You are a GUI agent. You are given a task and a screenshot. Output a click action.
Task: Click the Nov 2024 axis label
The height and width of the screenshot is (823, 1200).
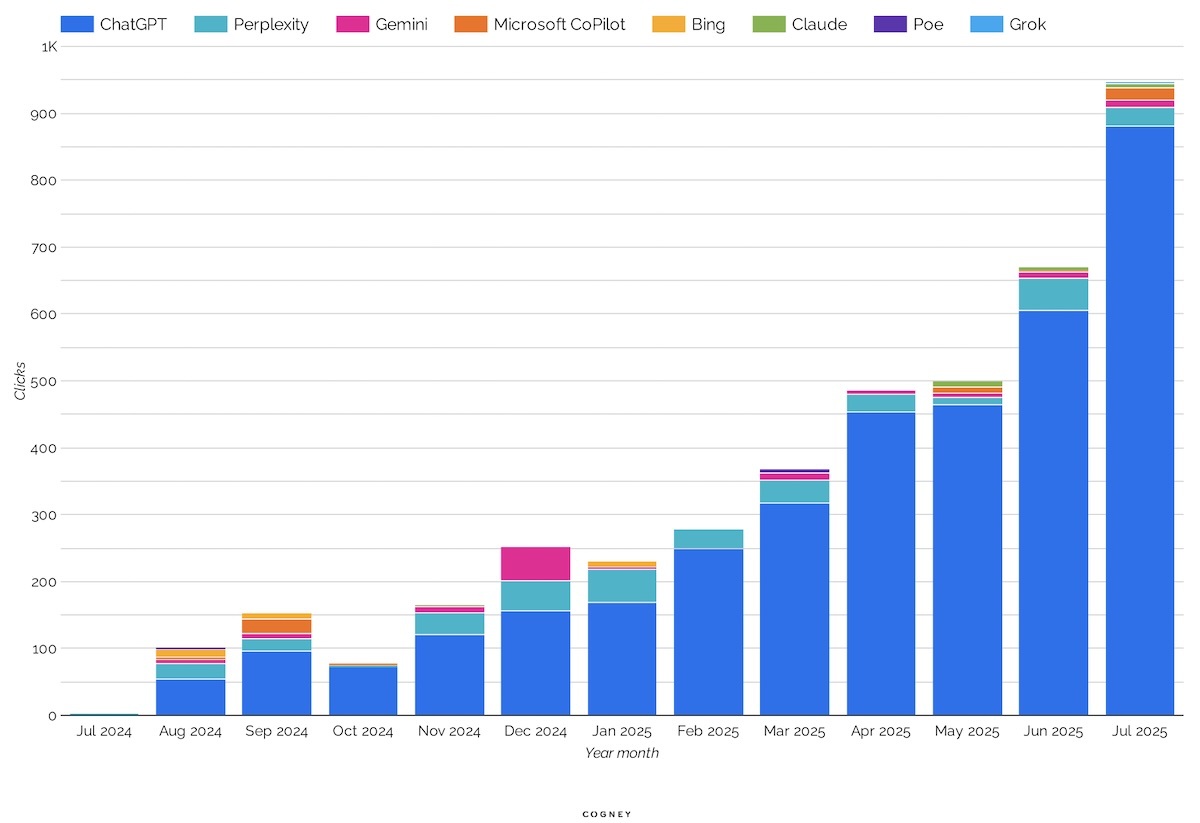click(450, 732)
